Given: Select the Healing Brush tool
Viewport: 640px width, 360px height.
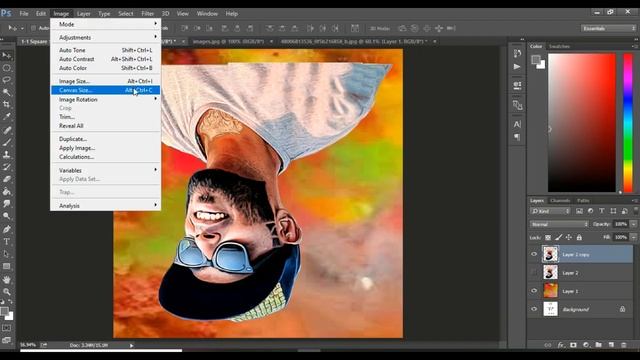Looking at the screenshot, I should point(7,130).
